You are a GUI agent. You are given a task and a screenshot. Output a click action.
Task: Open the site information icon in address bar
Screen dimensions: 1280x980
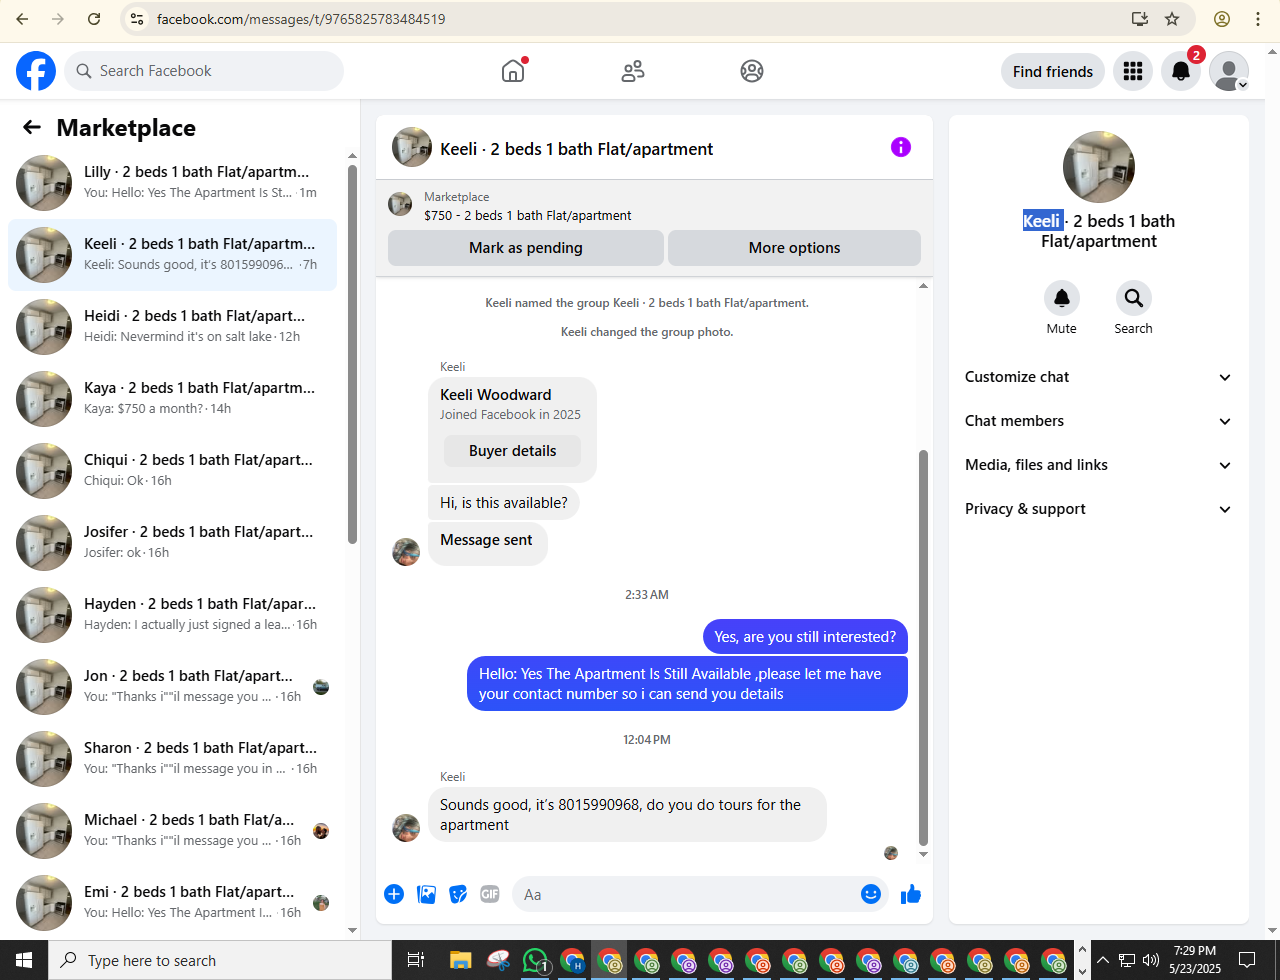click(x=138, y=19)
